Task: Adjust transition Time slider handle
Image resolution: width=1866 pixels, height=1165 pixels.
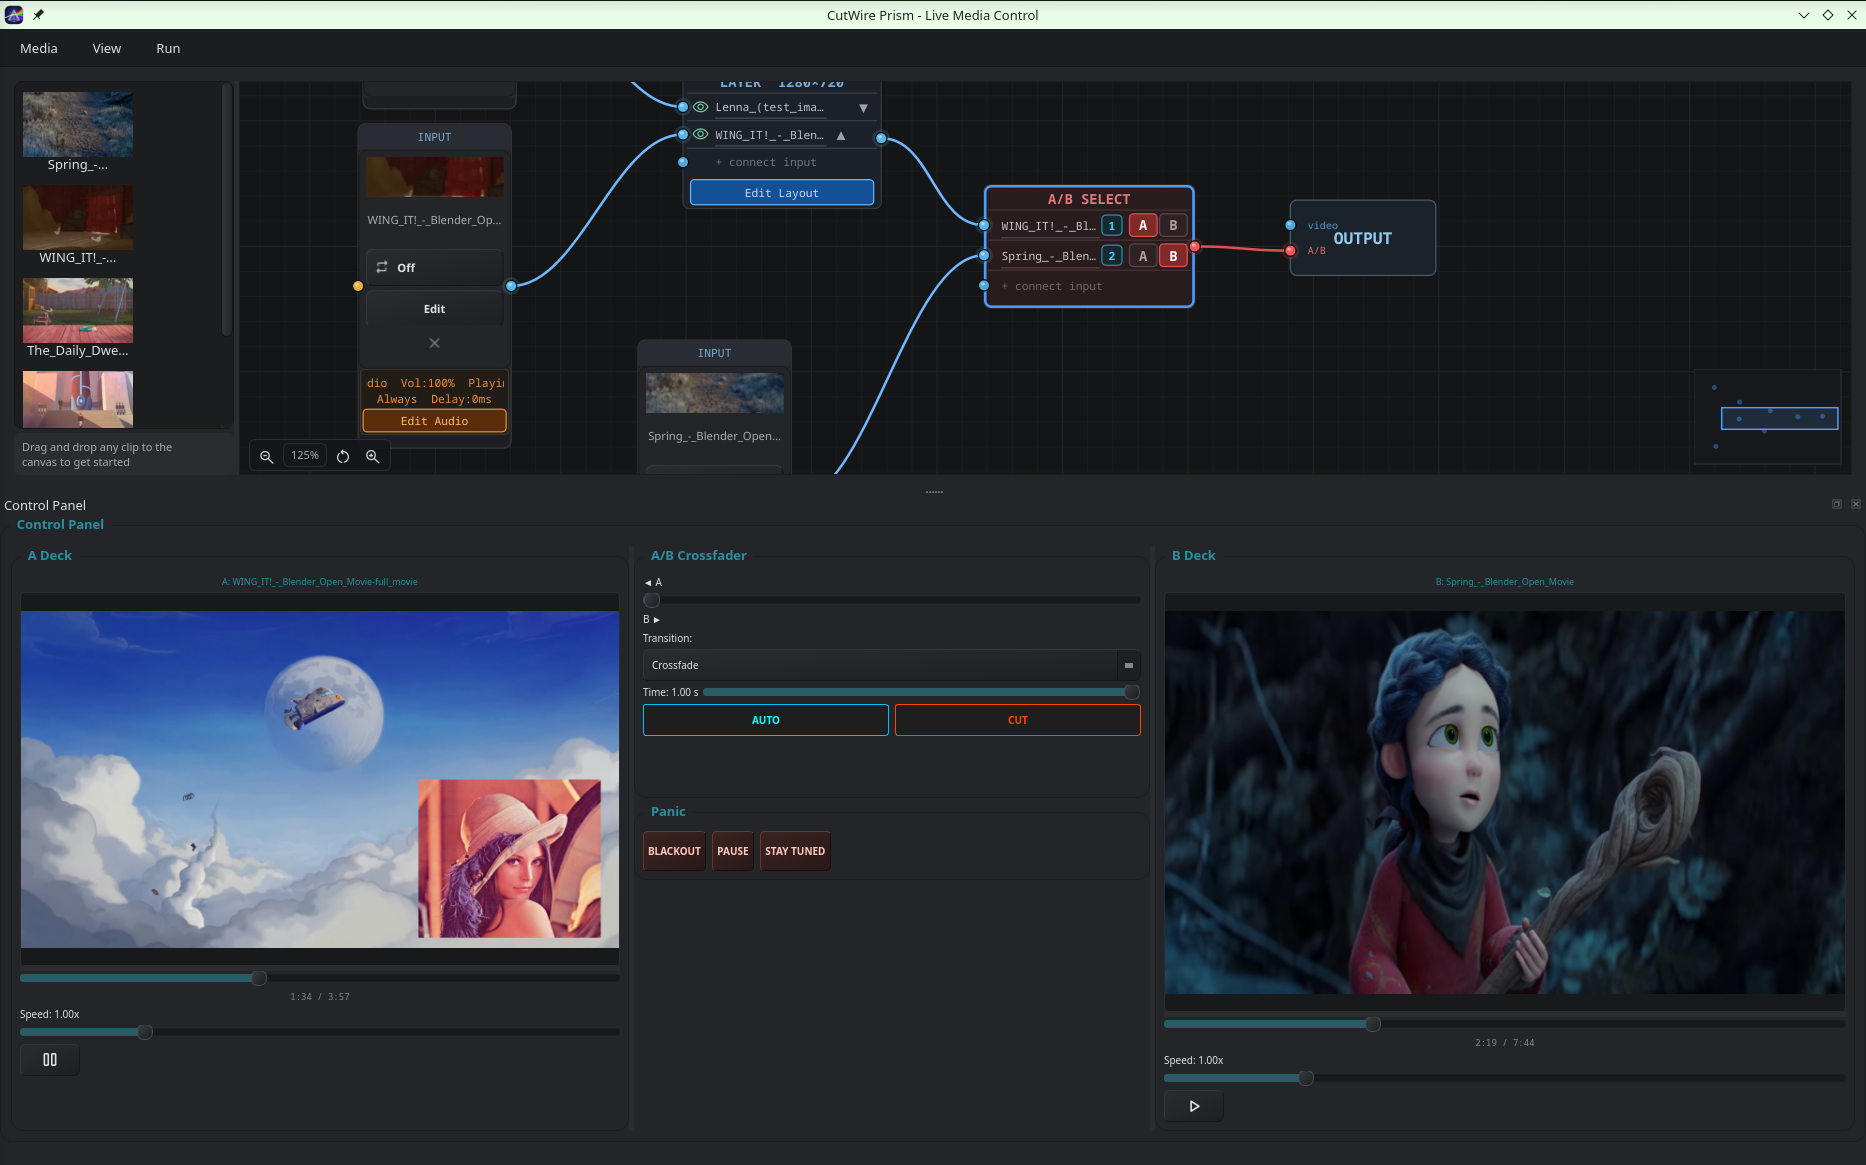Action: (1132, 692)
